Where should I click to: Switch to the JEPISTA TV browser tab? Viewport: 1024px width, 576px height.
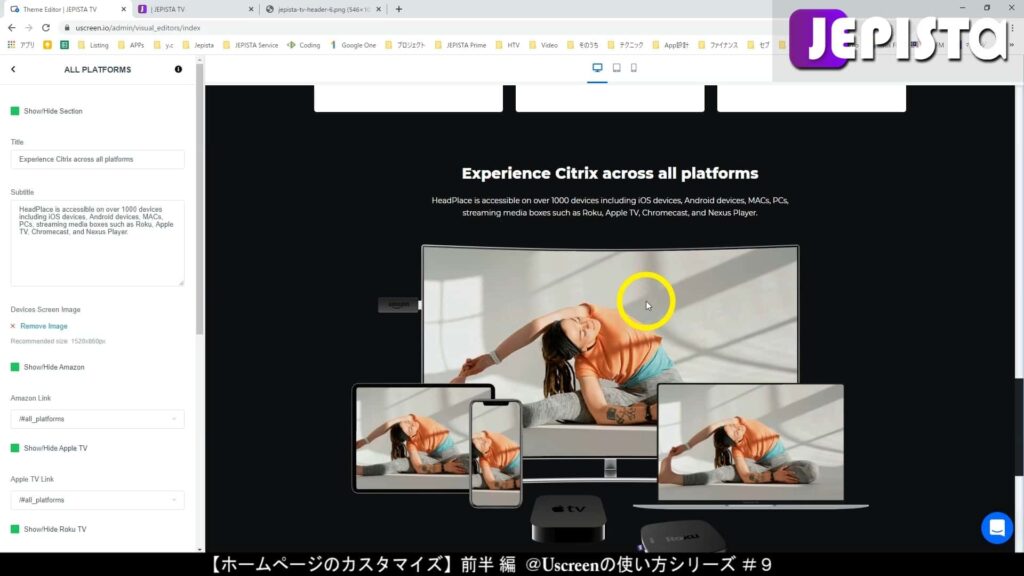196,9
